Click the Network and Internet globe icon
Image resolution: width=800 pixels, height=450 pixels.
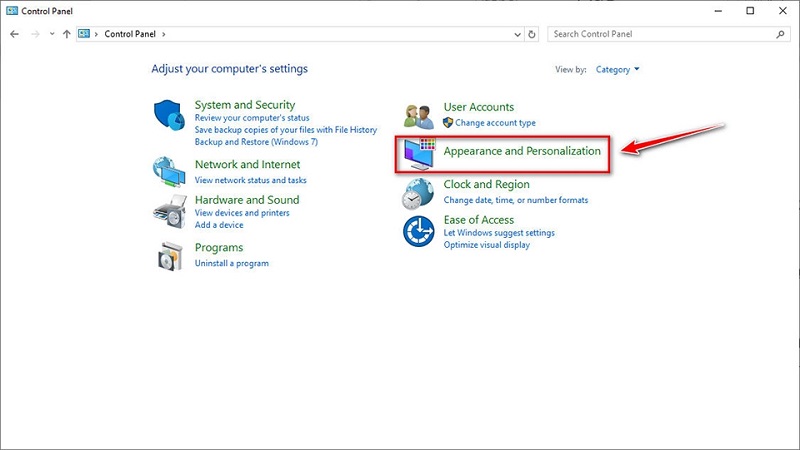coord(170,172)
